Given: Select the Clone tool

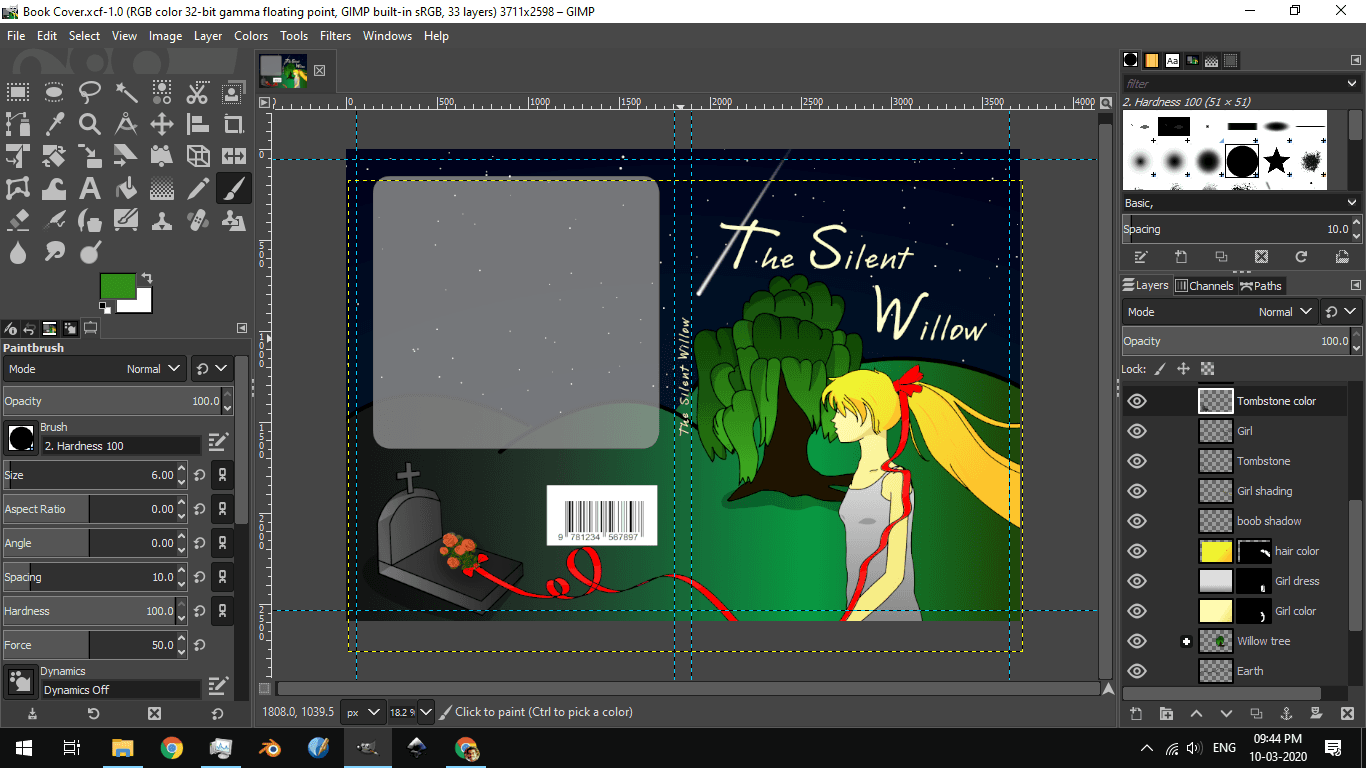Looking at the screenshot, I should 161,219.
